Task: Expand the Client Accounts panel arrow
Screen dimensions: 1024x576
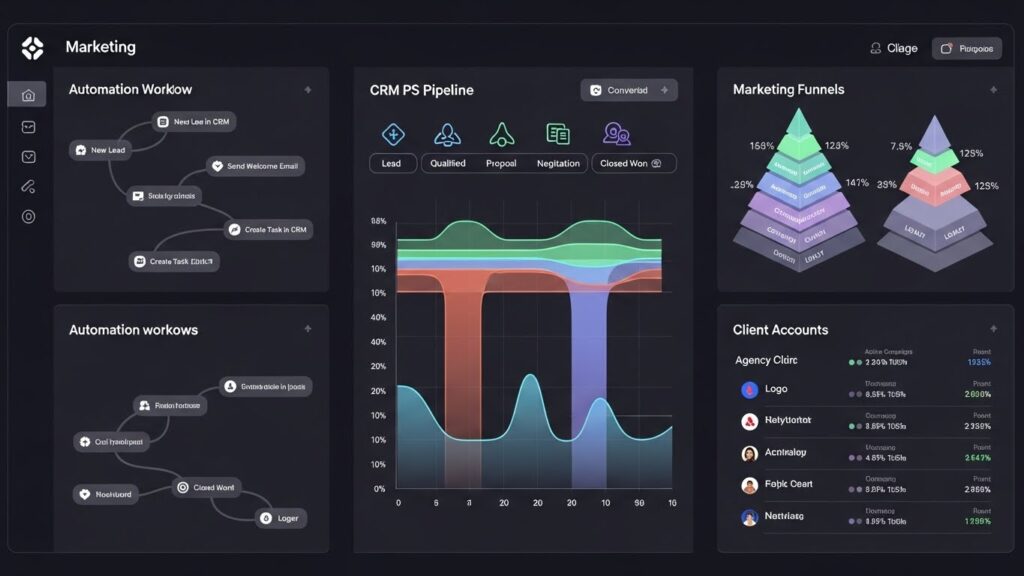Action: pyautogui.click(x=995, y=328)
